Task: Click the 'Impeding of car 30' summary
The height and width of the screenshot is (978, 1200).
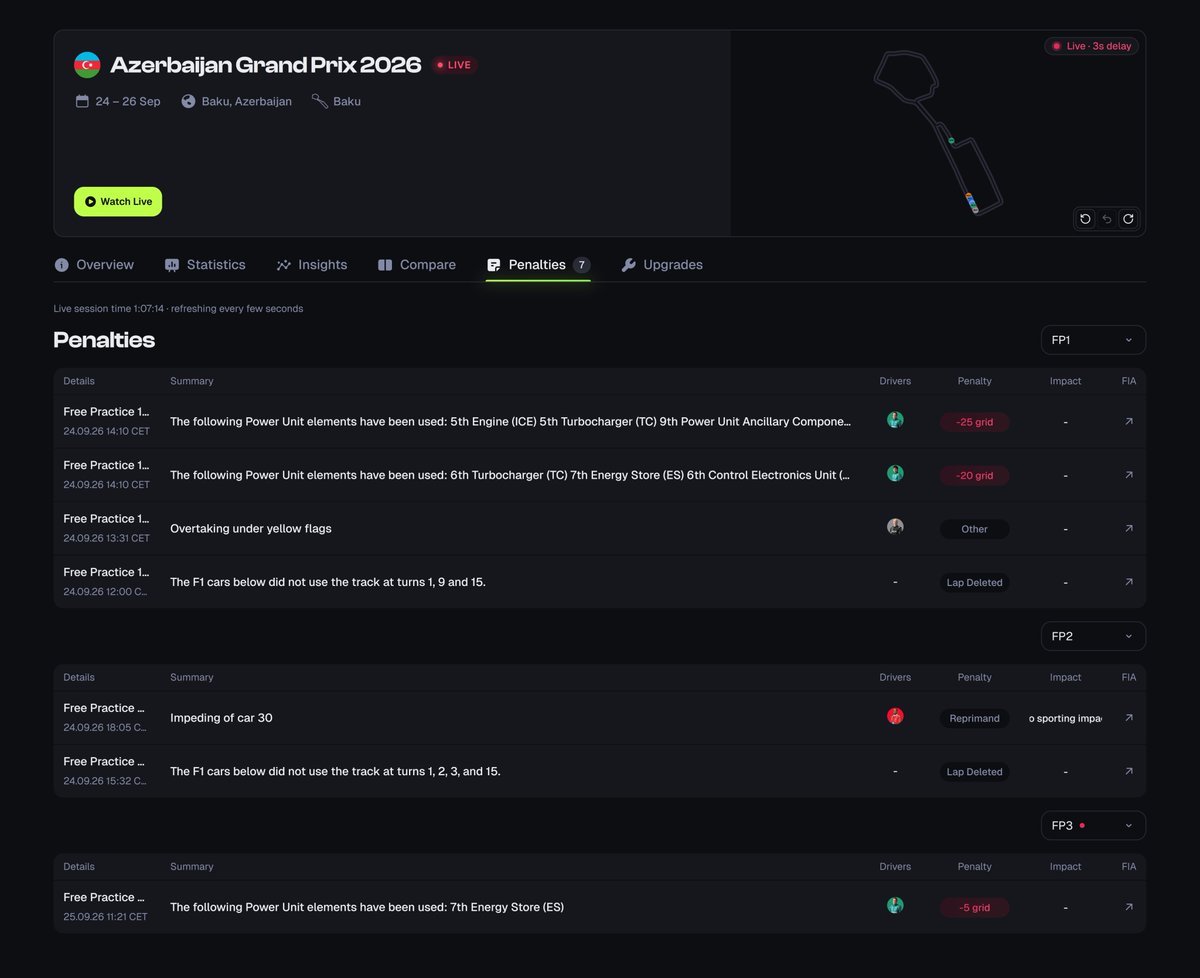Action: pyautogui.click(x=221, y=718)
